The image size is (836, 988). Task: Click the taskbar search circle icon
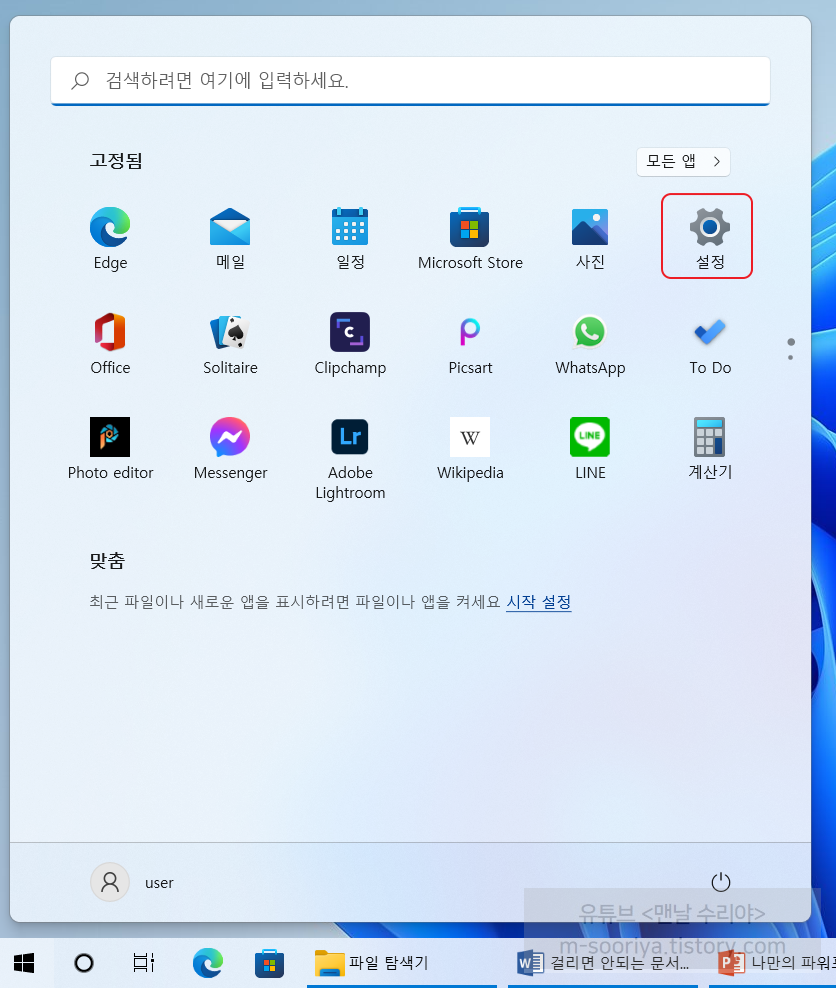(x=84, y=963)
